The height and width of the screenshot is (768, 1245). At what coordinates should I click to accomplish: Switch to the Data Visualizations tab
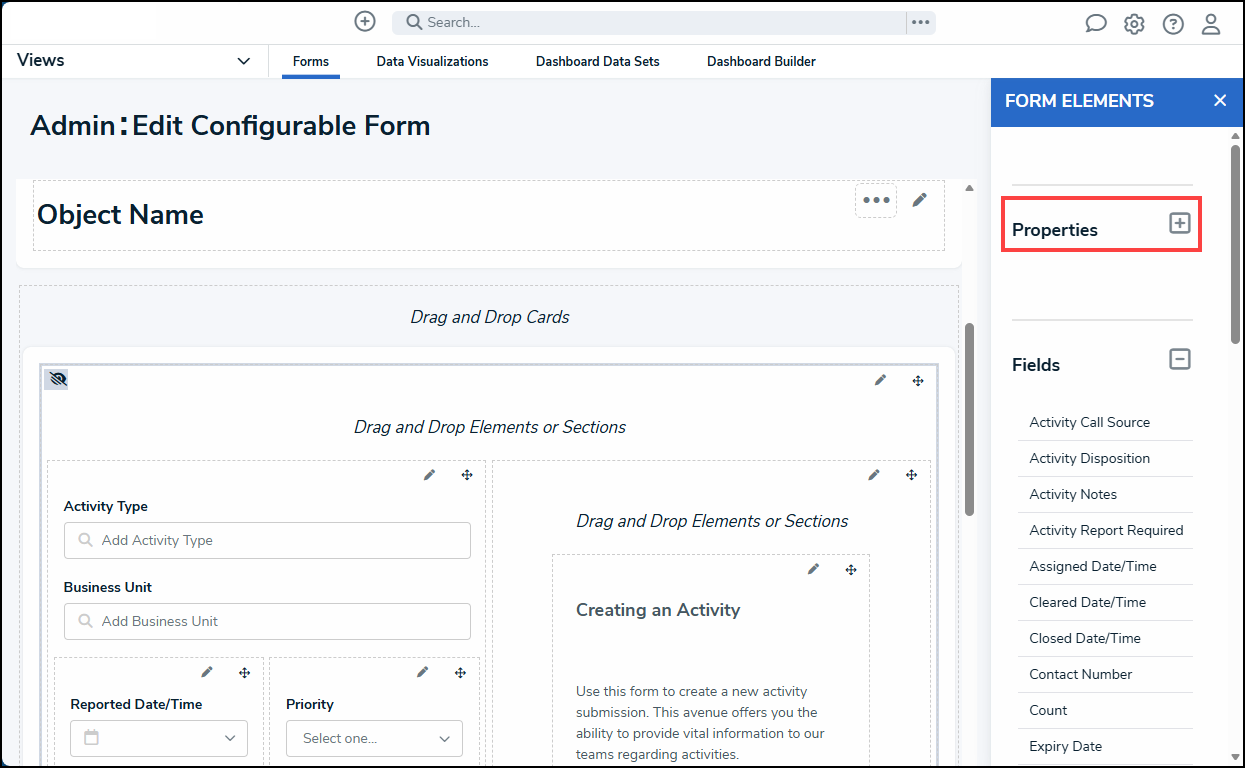(x=432, y=62)
